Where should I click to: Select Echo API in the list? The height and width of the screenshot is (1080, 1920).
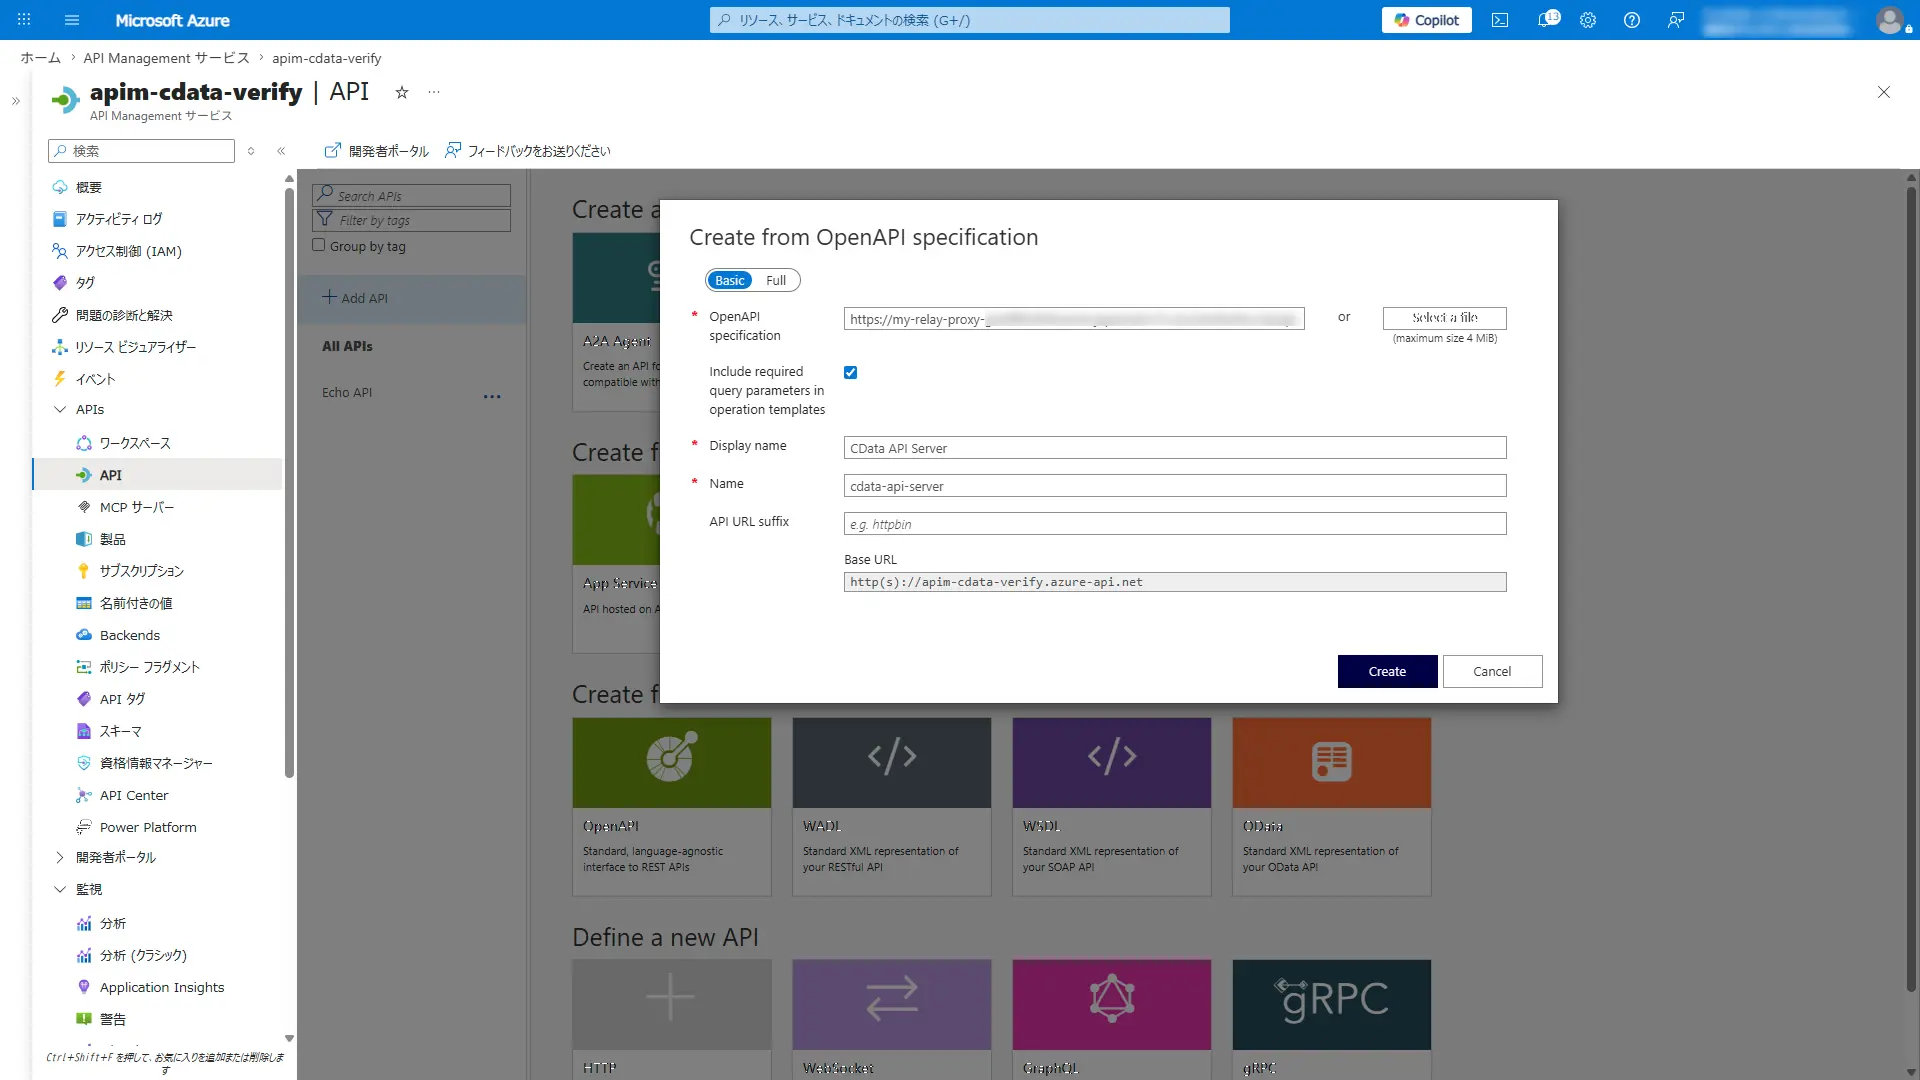click(x=347, y=393)
